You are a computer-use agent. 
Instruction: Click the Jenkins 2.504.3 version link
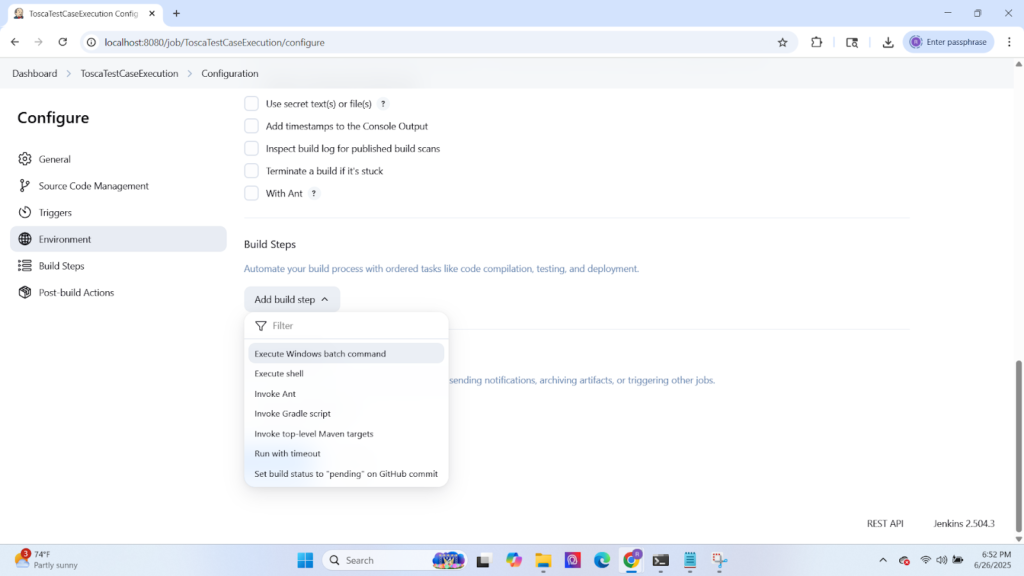point(962,523)
